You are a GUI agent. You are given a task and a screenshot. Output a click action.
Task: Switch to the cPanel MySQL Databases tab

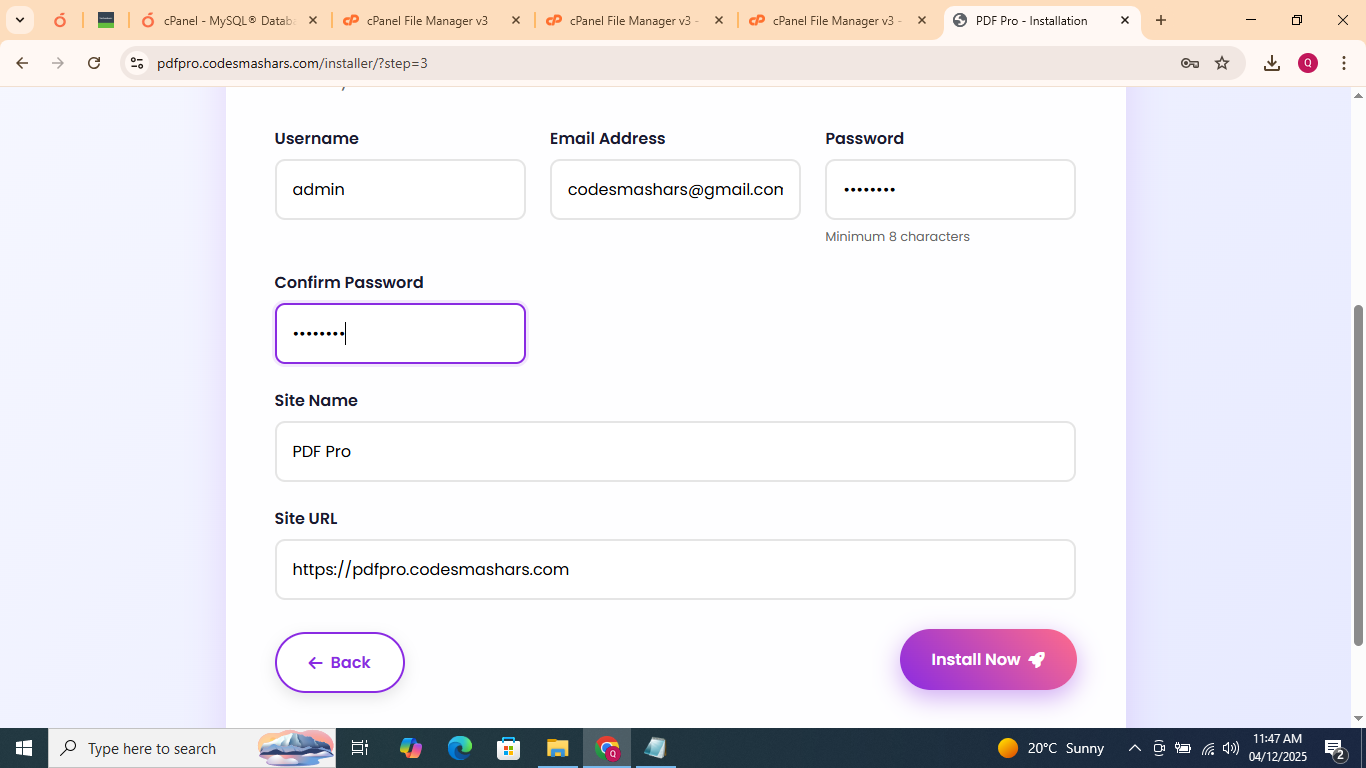[x=228, y=20]
